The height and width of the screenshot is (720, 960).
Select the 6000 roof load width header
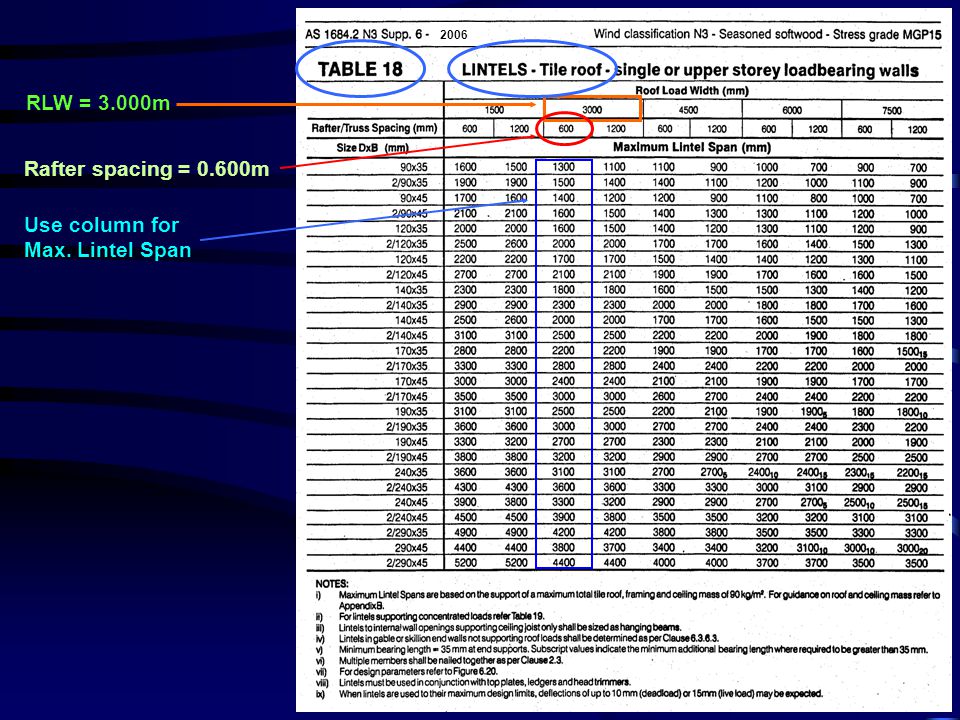792,110
